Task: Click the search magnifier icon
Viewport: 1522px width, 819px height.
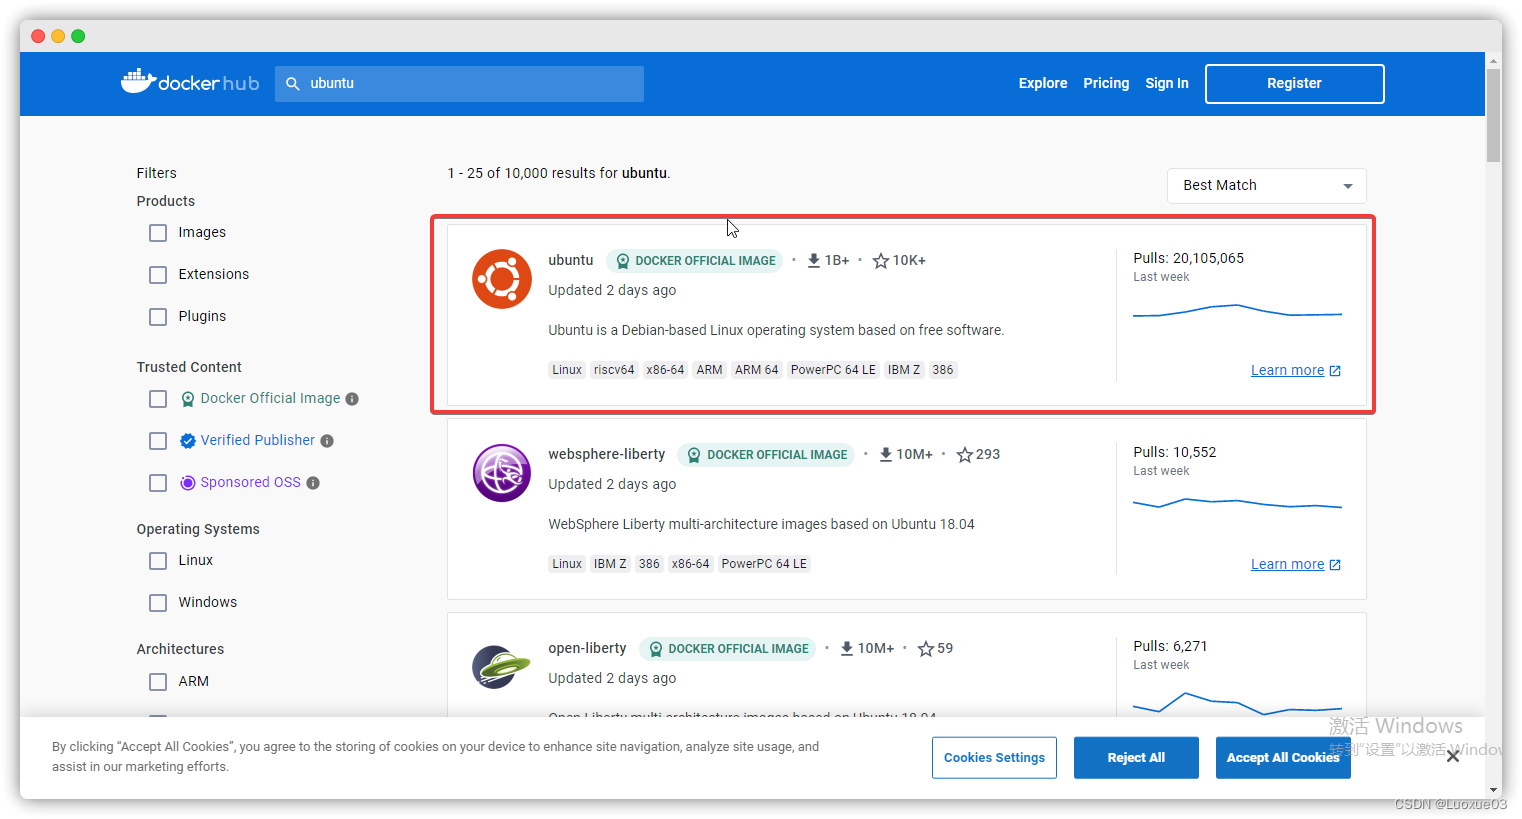Action: point(293,84)
